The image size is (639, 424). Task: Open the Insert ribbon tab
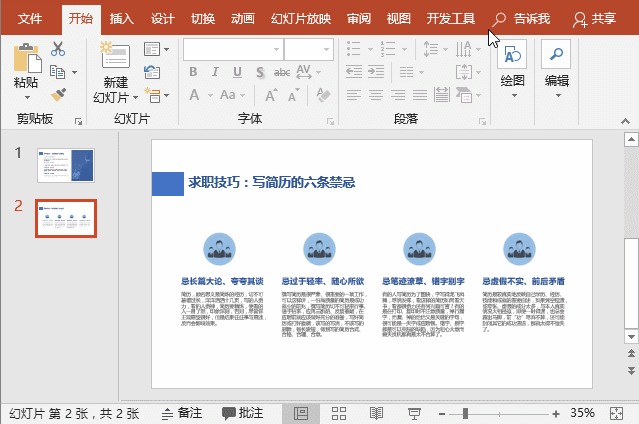121,18
